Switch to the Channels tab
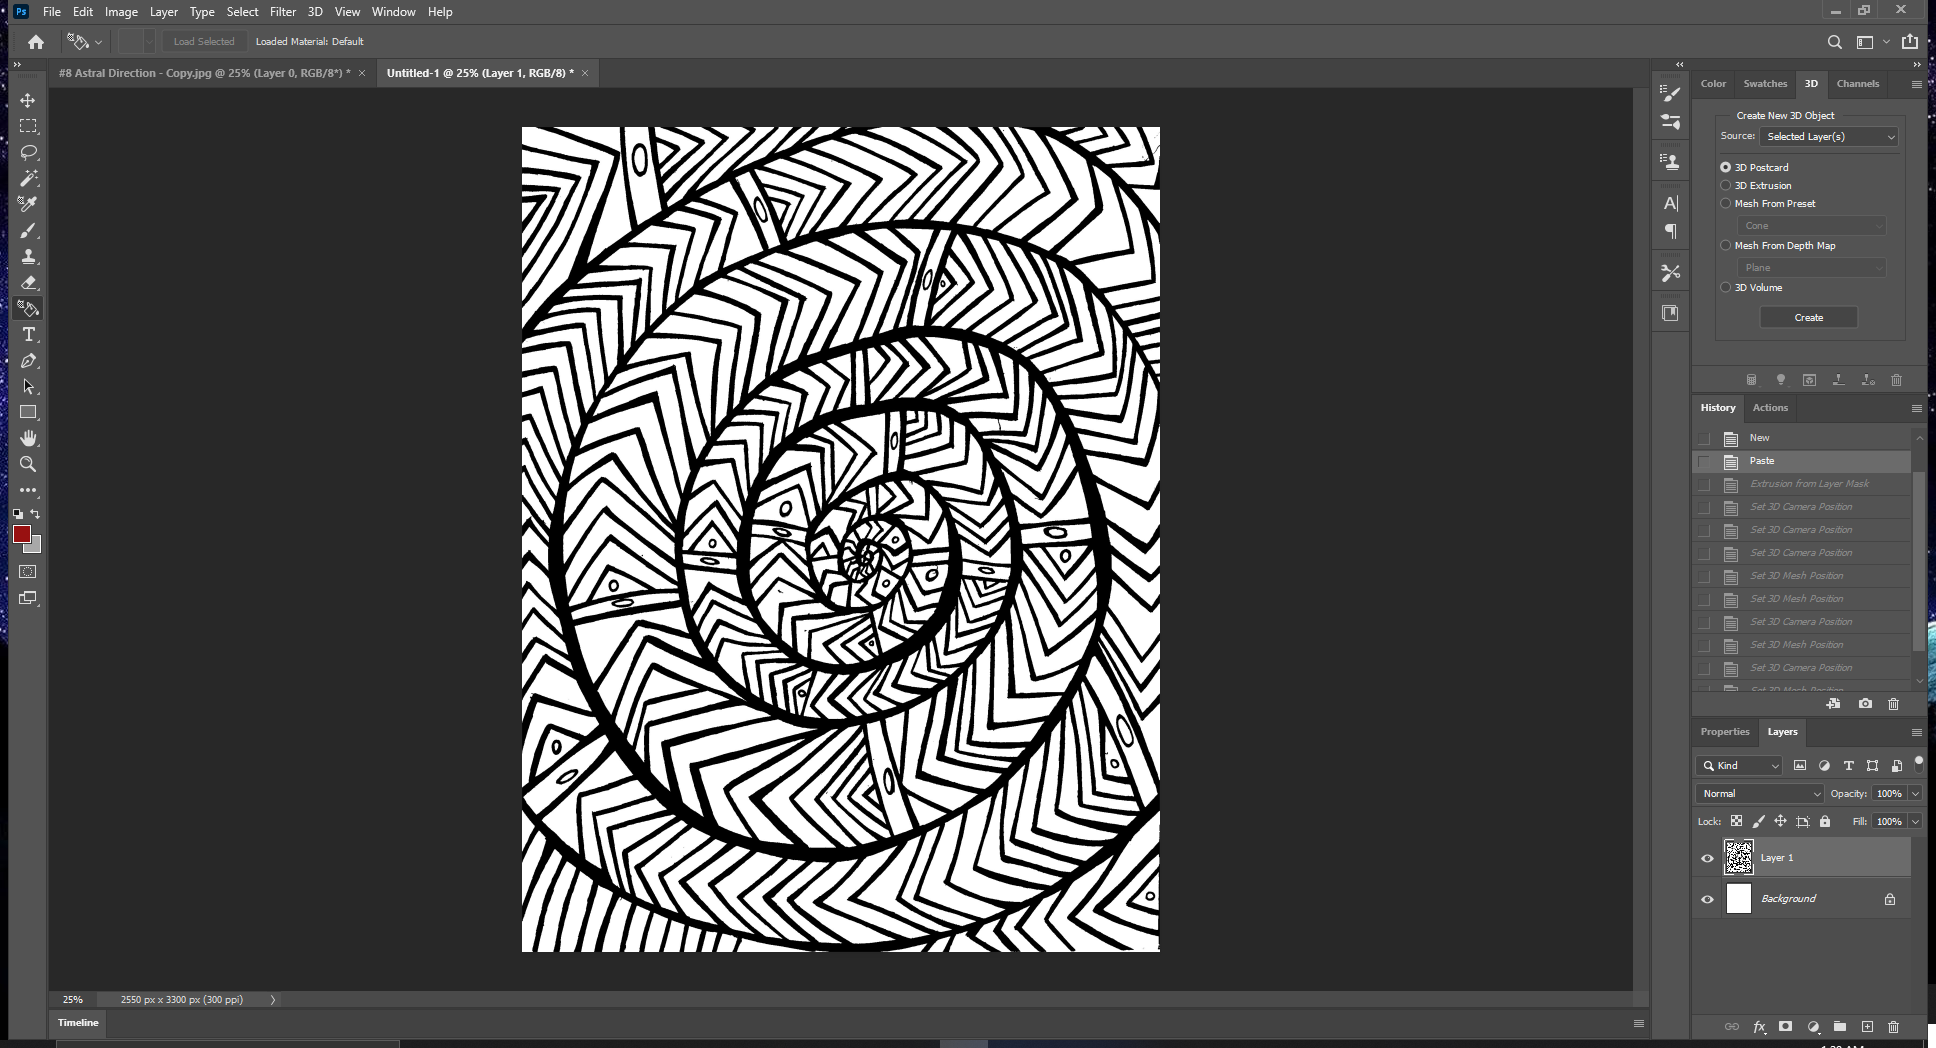This screenshot has width=1936, height=1048. pos(1858,84)
